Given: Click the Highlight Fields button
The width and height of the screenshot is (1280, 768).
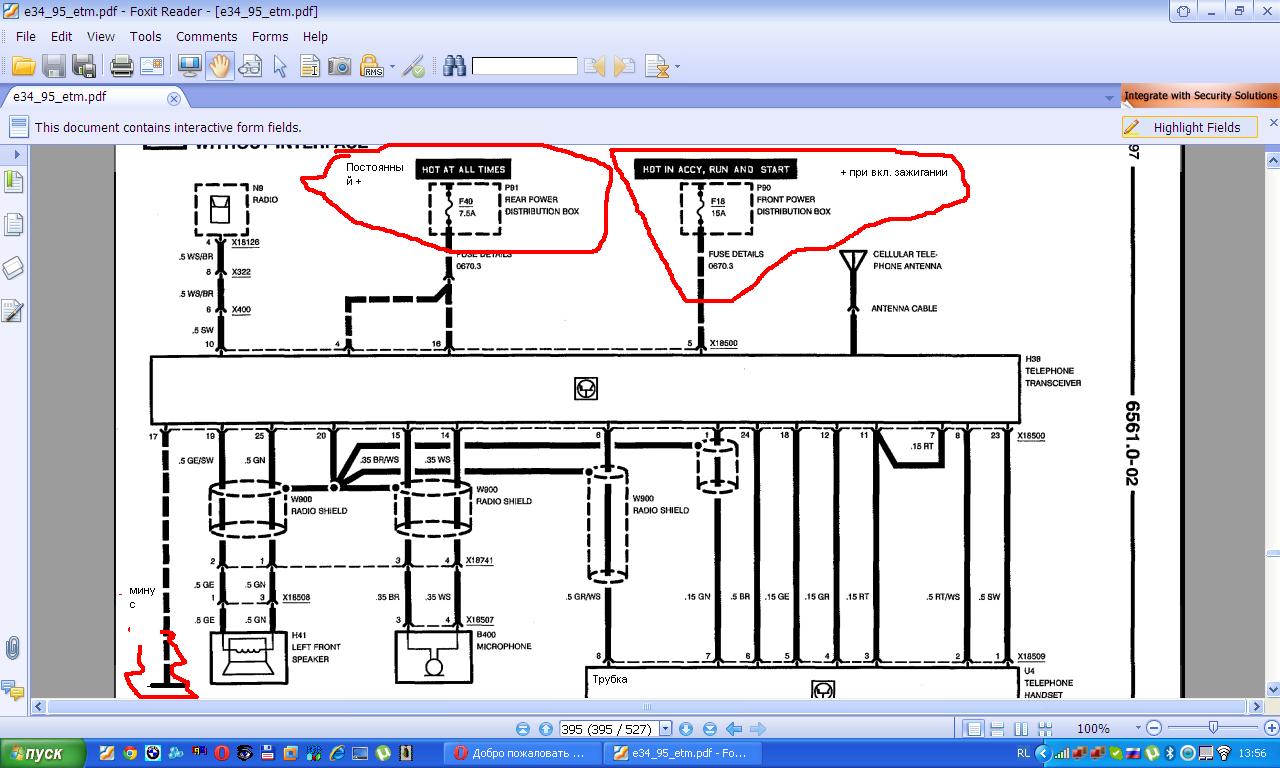Looking at the screenshot, I should 1189,127.
